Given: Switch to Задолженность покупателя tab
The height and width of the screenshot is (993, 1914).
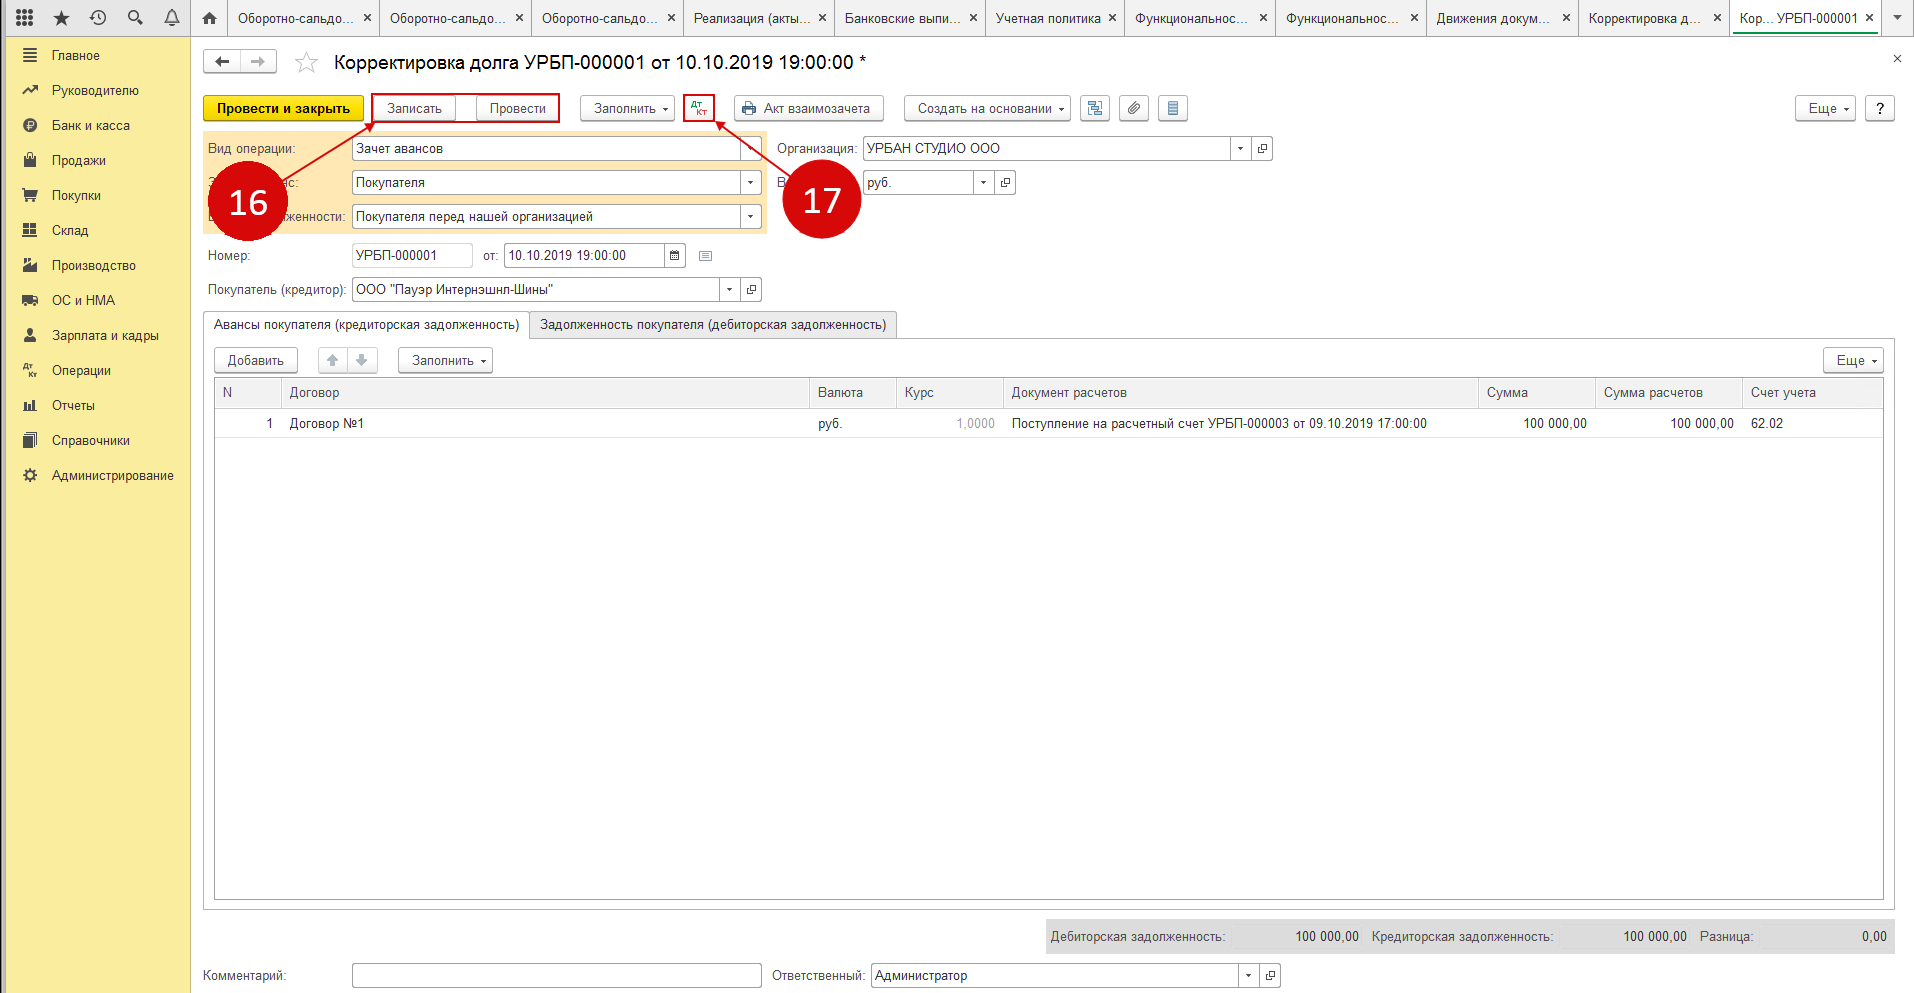Looking at the screenshot, I should 713,325.
